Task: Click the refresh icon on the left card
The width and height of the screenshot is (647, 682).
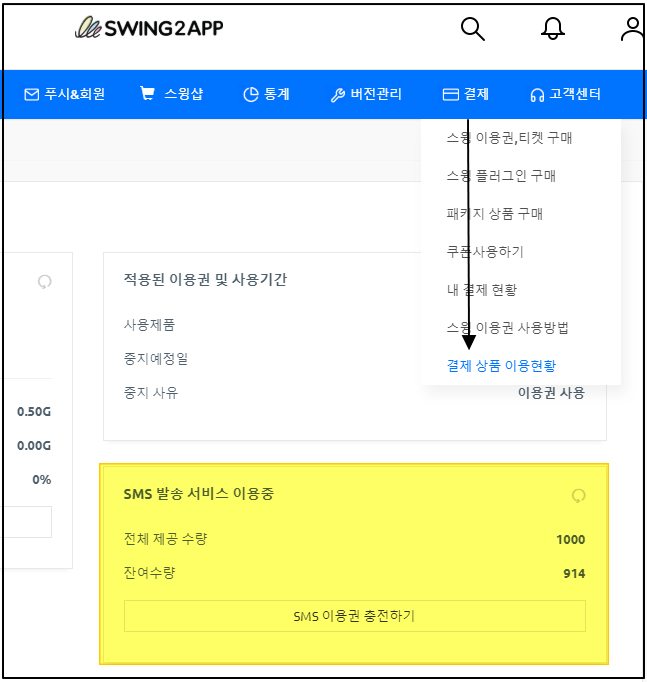Action: coord(43,281)
